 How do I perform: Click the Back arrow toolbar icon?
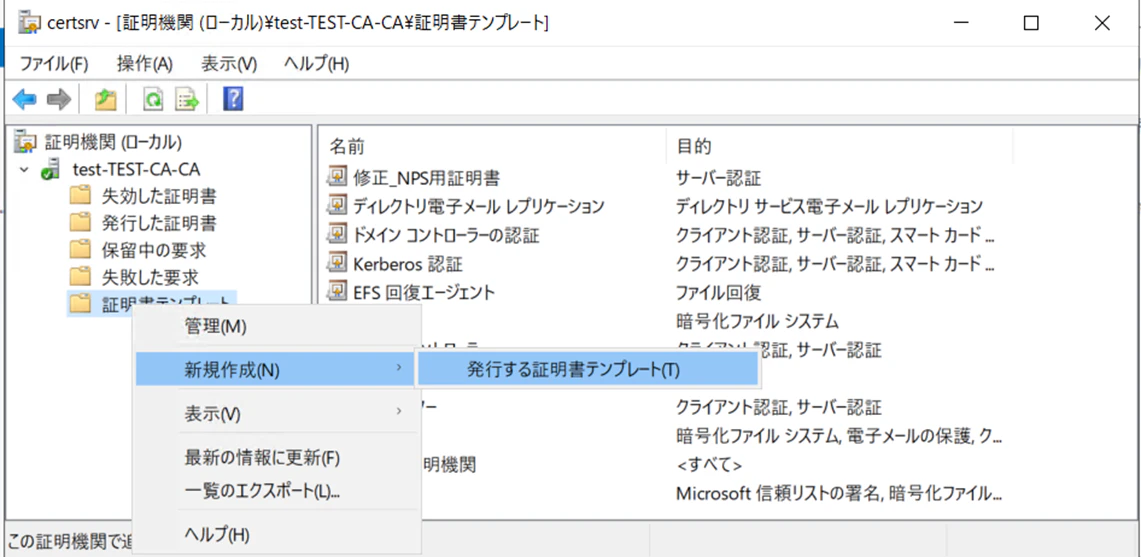pos(25,100)
